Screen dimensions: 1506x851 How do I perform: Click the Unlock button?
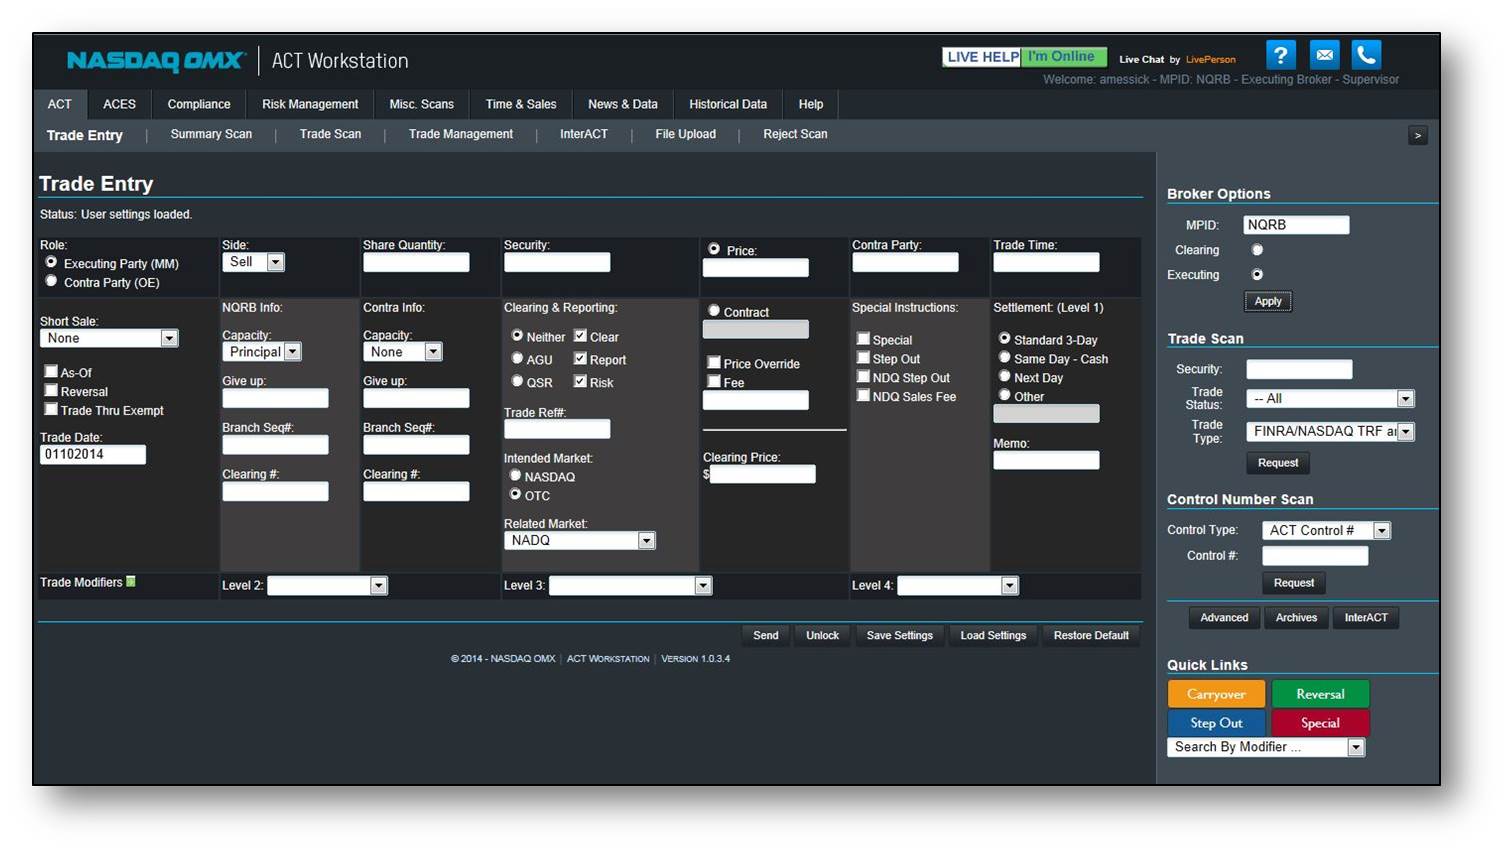[823, 636]
